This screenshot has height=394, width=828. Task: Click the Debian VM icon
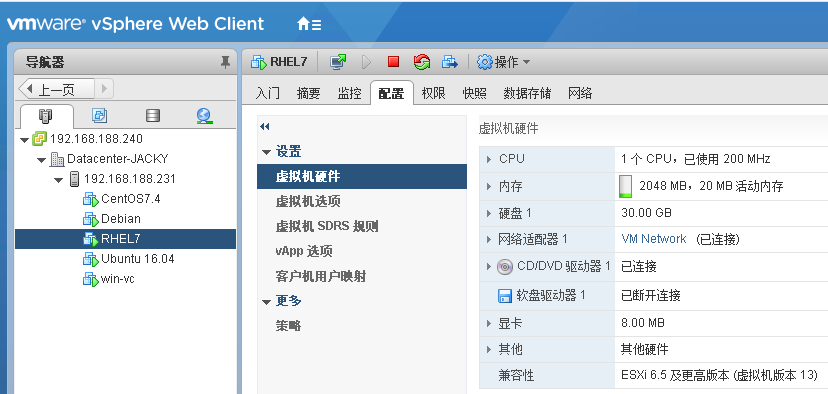(x=91, y=220)
